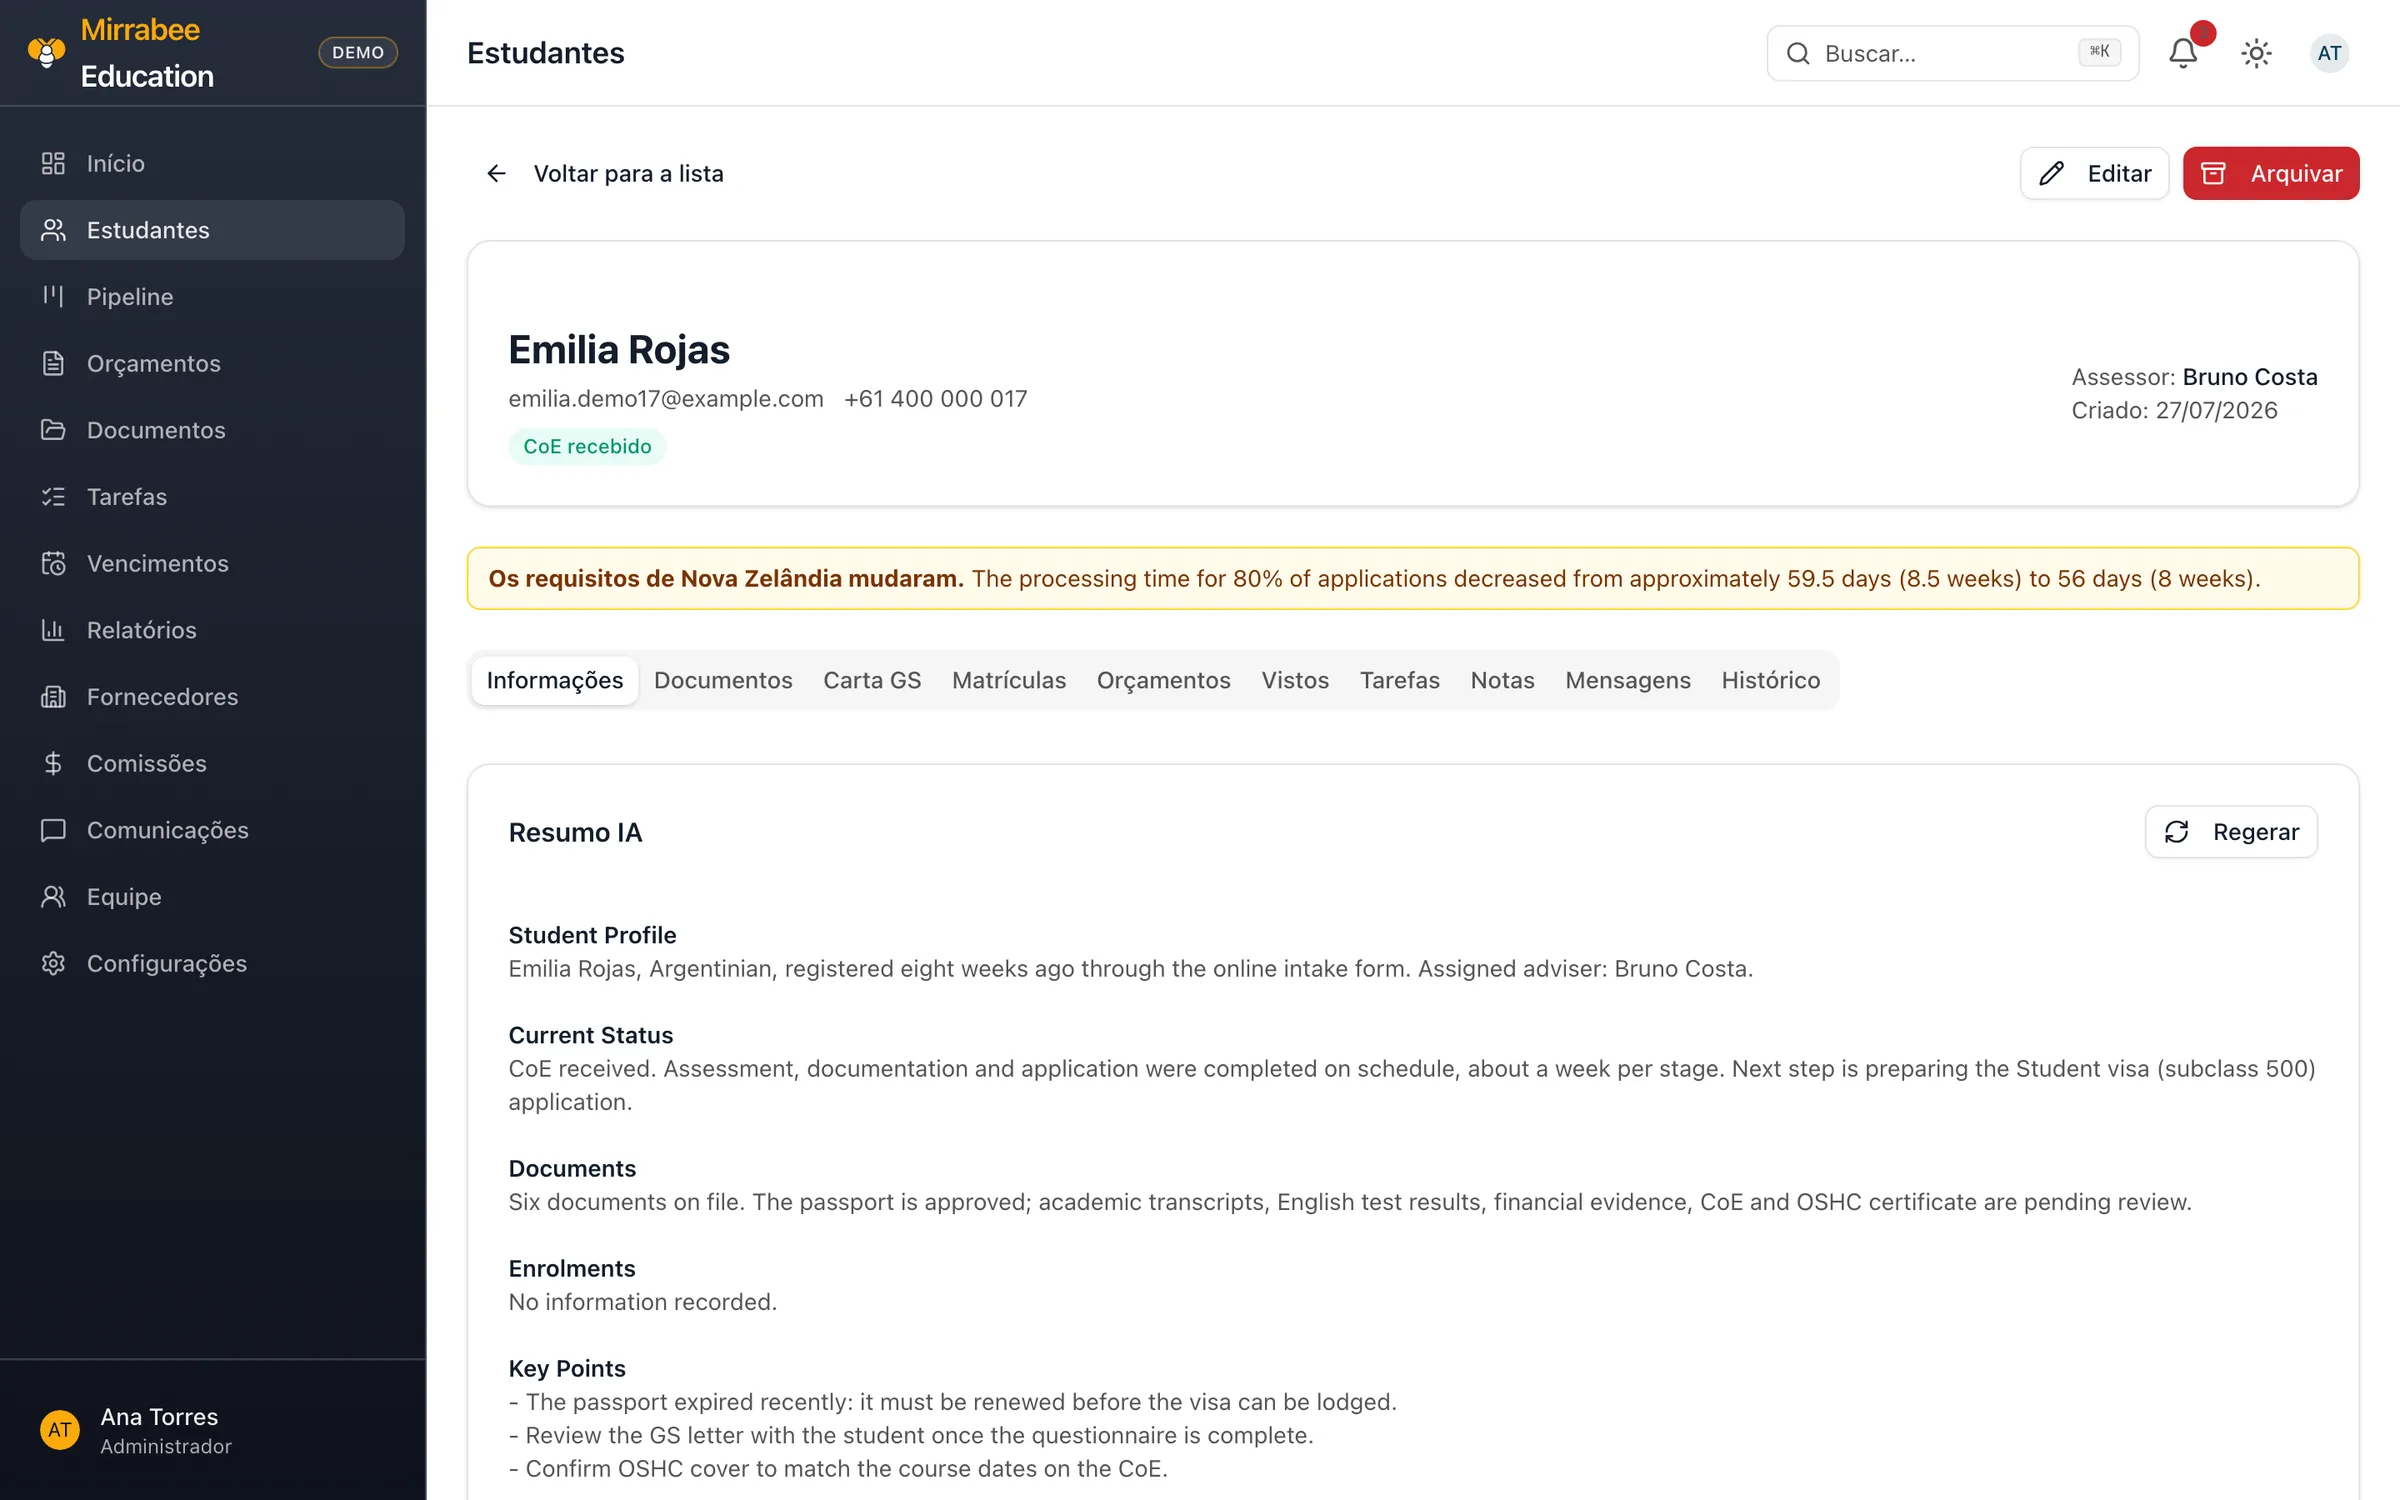Screen dimensions: 2400x1500
Task: Switch to the Carta GS tab
Action: pyautogui.click(x=872, y=680)
